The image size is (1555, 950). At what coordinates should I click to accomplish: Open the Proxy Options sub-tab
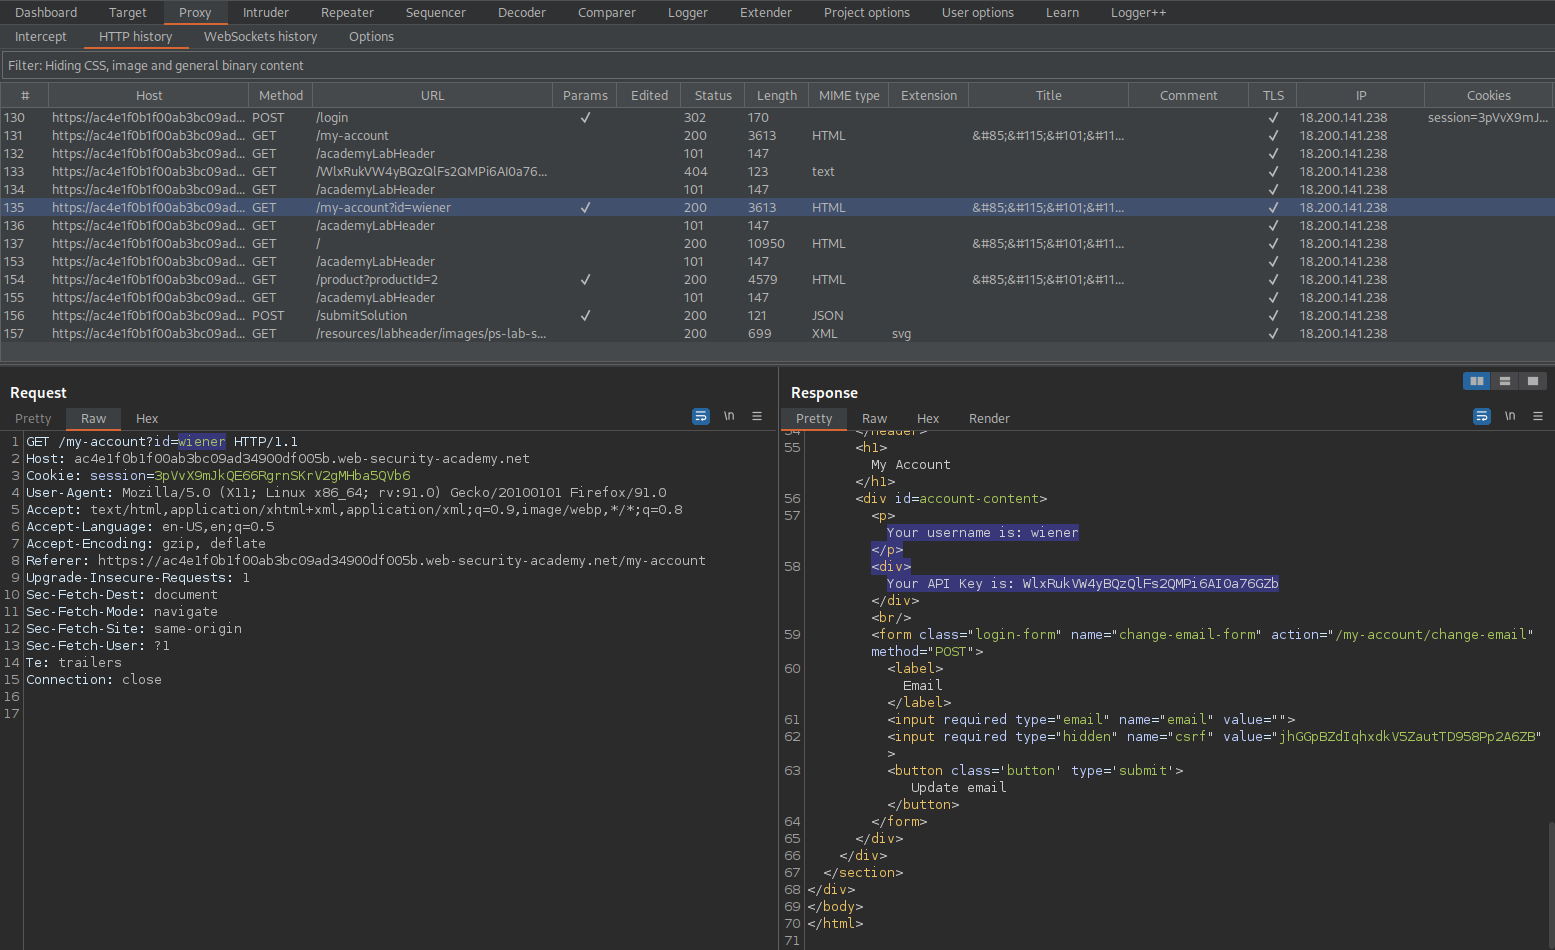pyautogui.click(x=371, y=37)
